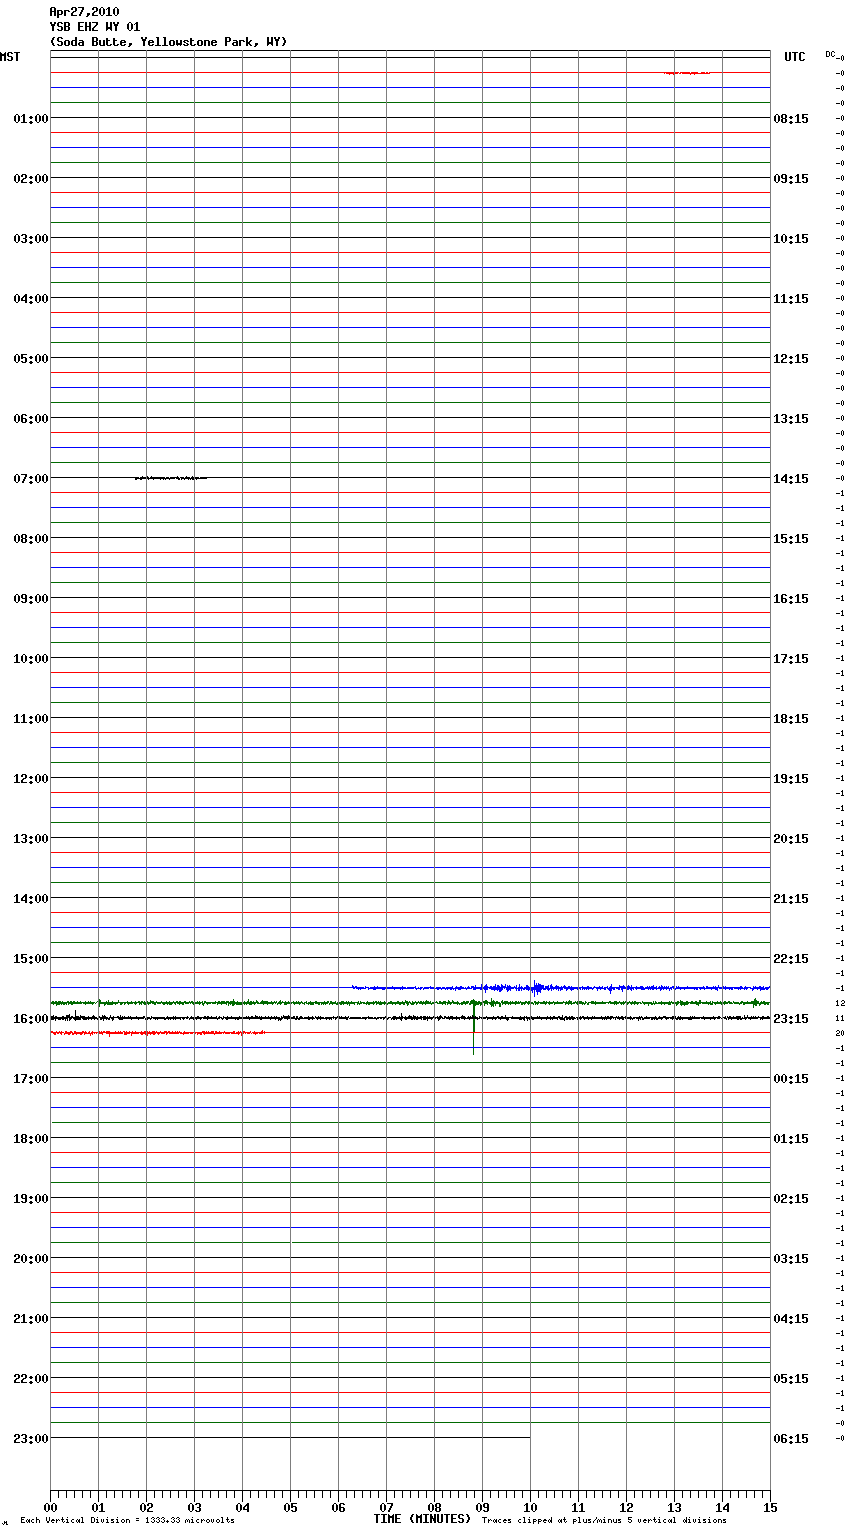Click the "TIME (MINUTES)" axis title

coord(422,1519)
